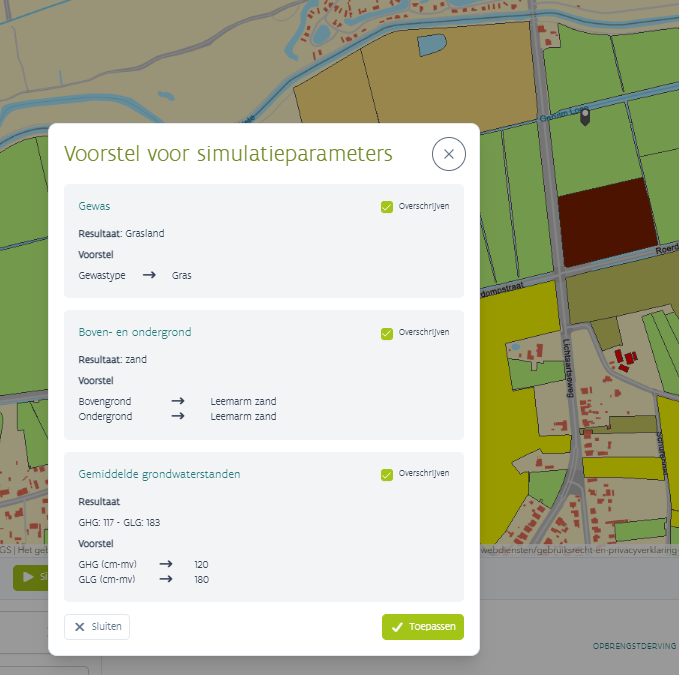Click the proposed GHG value 120
Screen dimensions: 679x675
tap(201, 565)
